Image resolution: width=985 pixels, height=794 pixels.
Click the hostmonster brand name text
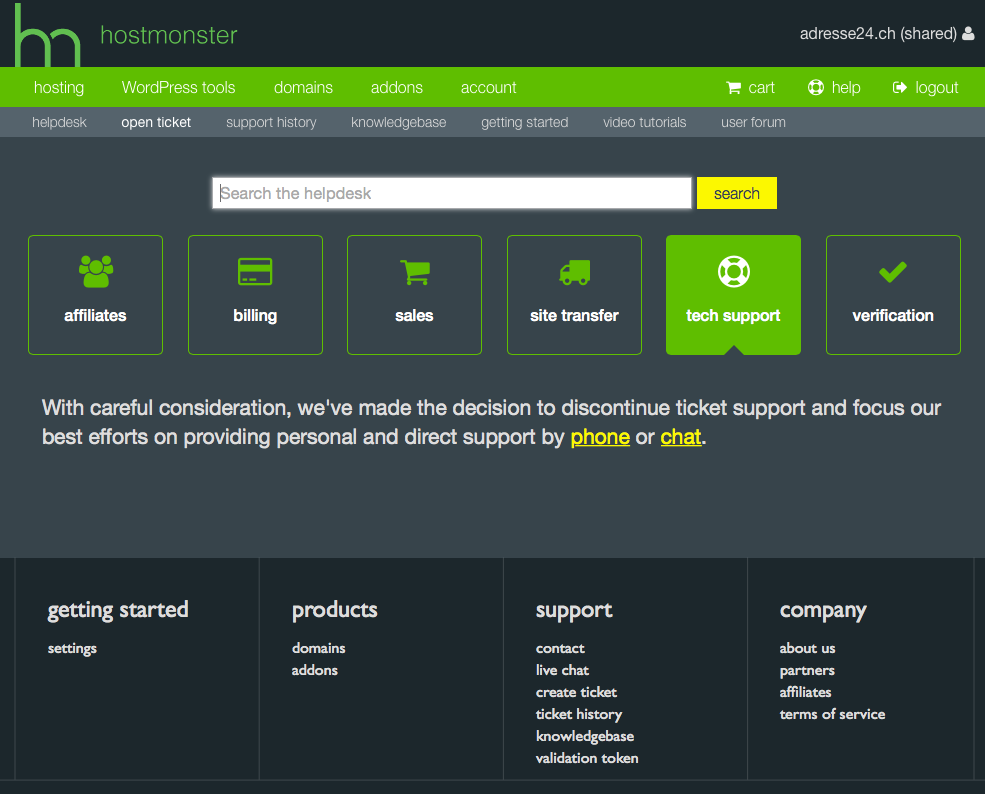click(x=169, y=35)
